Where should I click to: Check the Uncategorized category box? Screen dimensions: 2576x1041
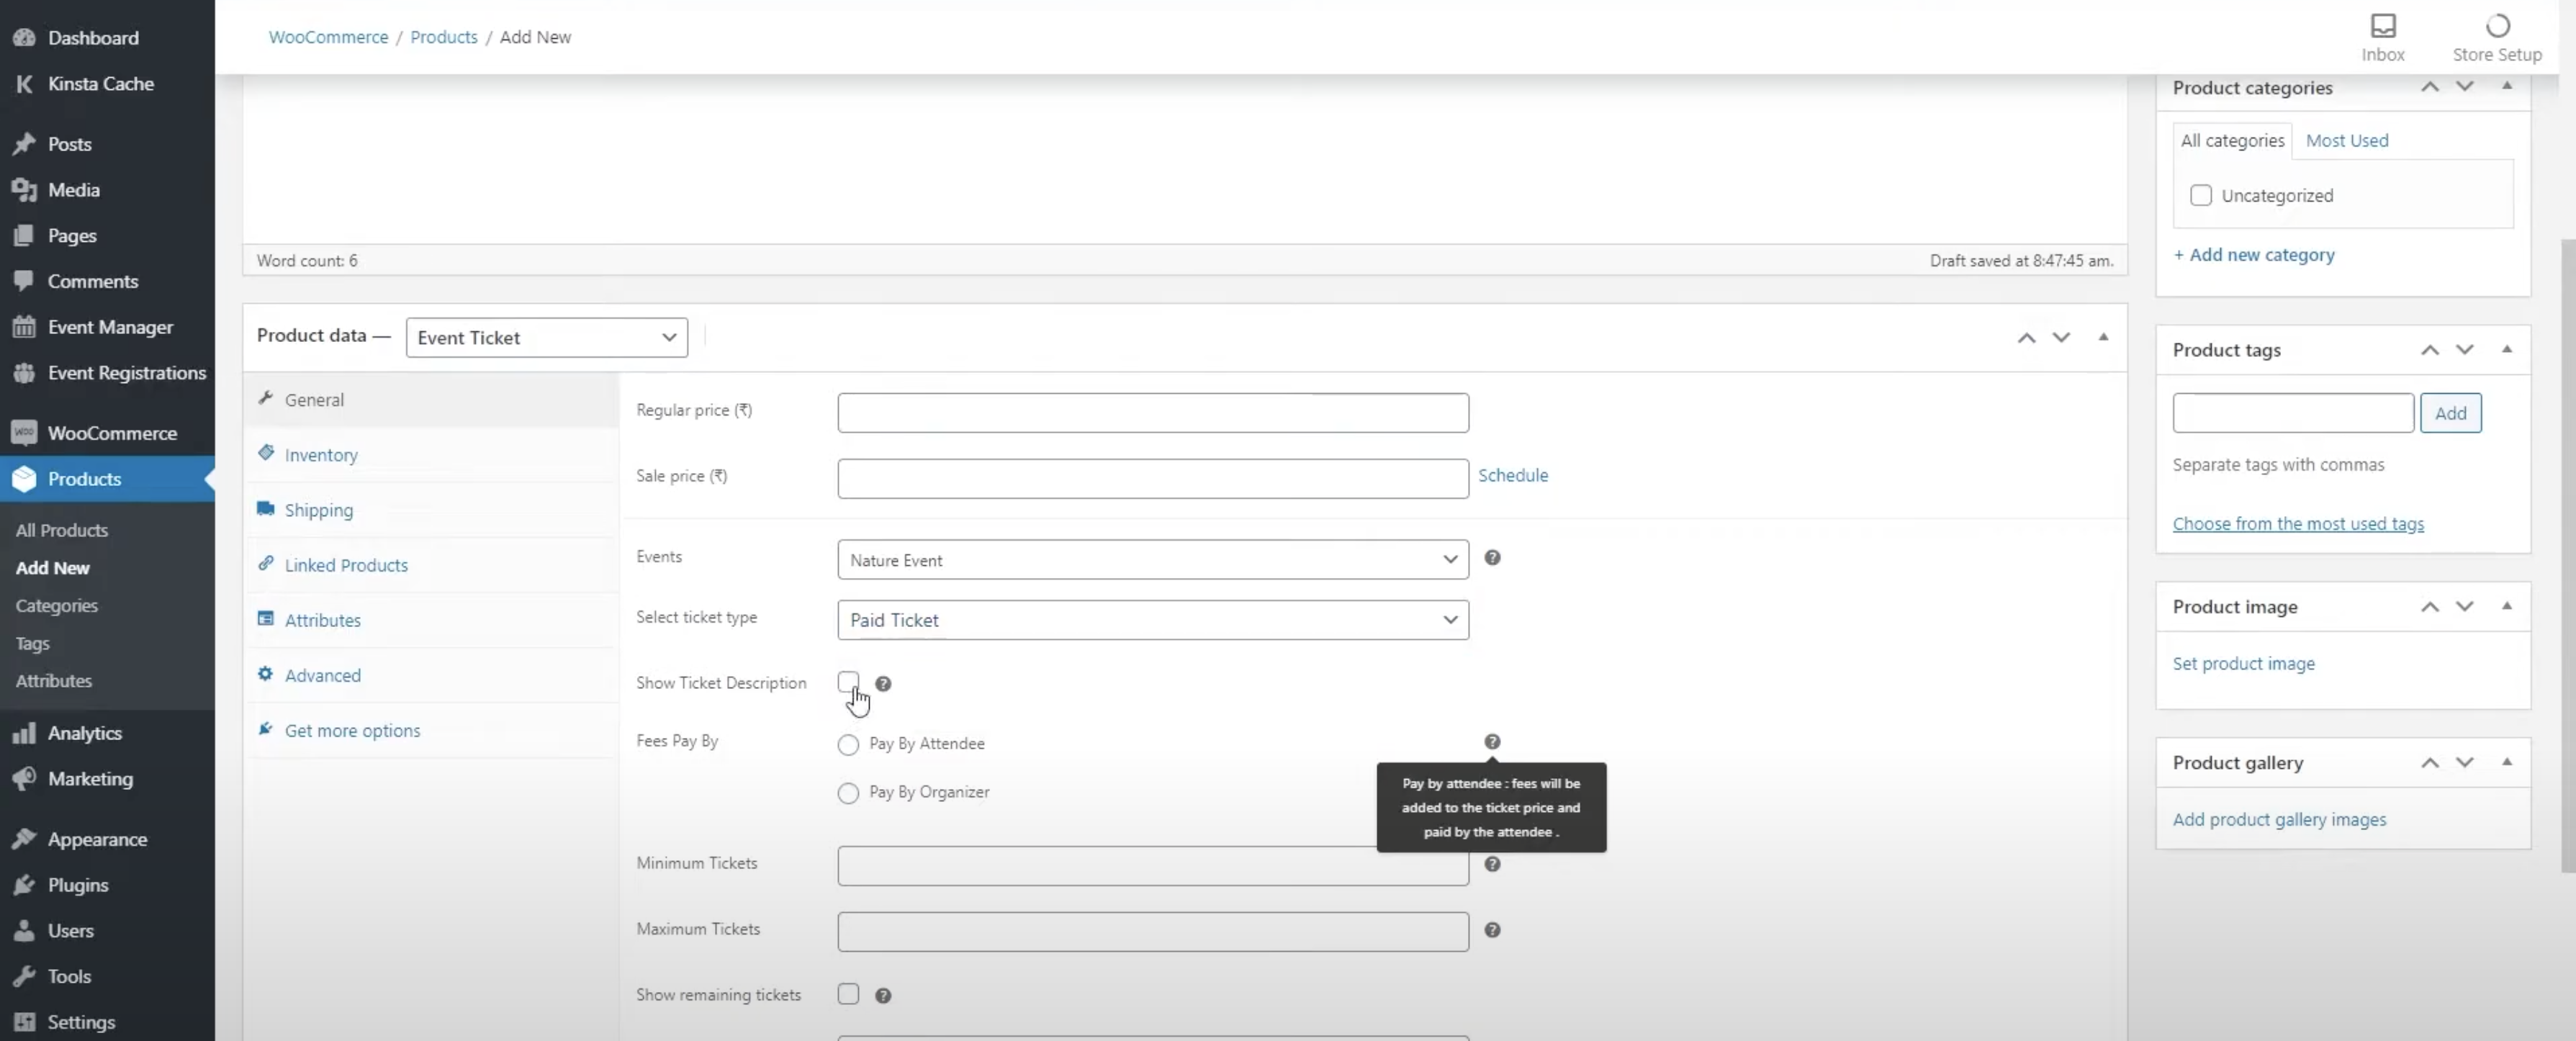[2200, 196]
